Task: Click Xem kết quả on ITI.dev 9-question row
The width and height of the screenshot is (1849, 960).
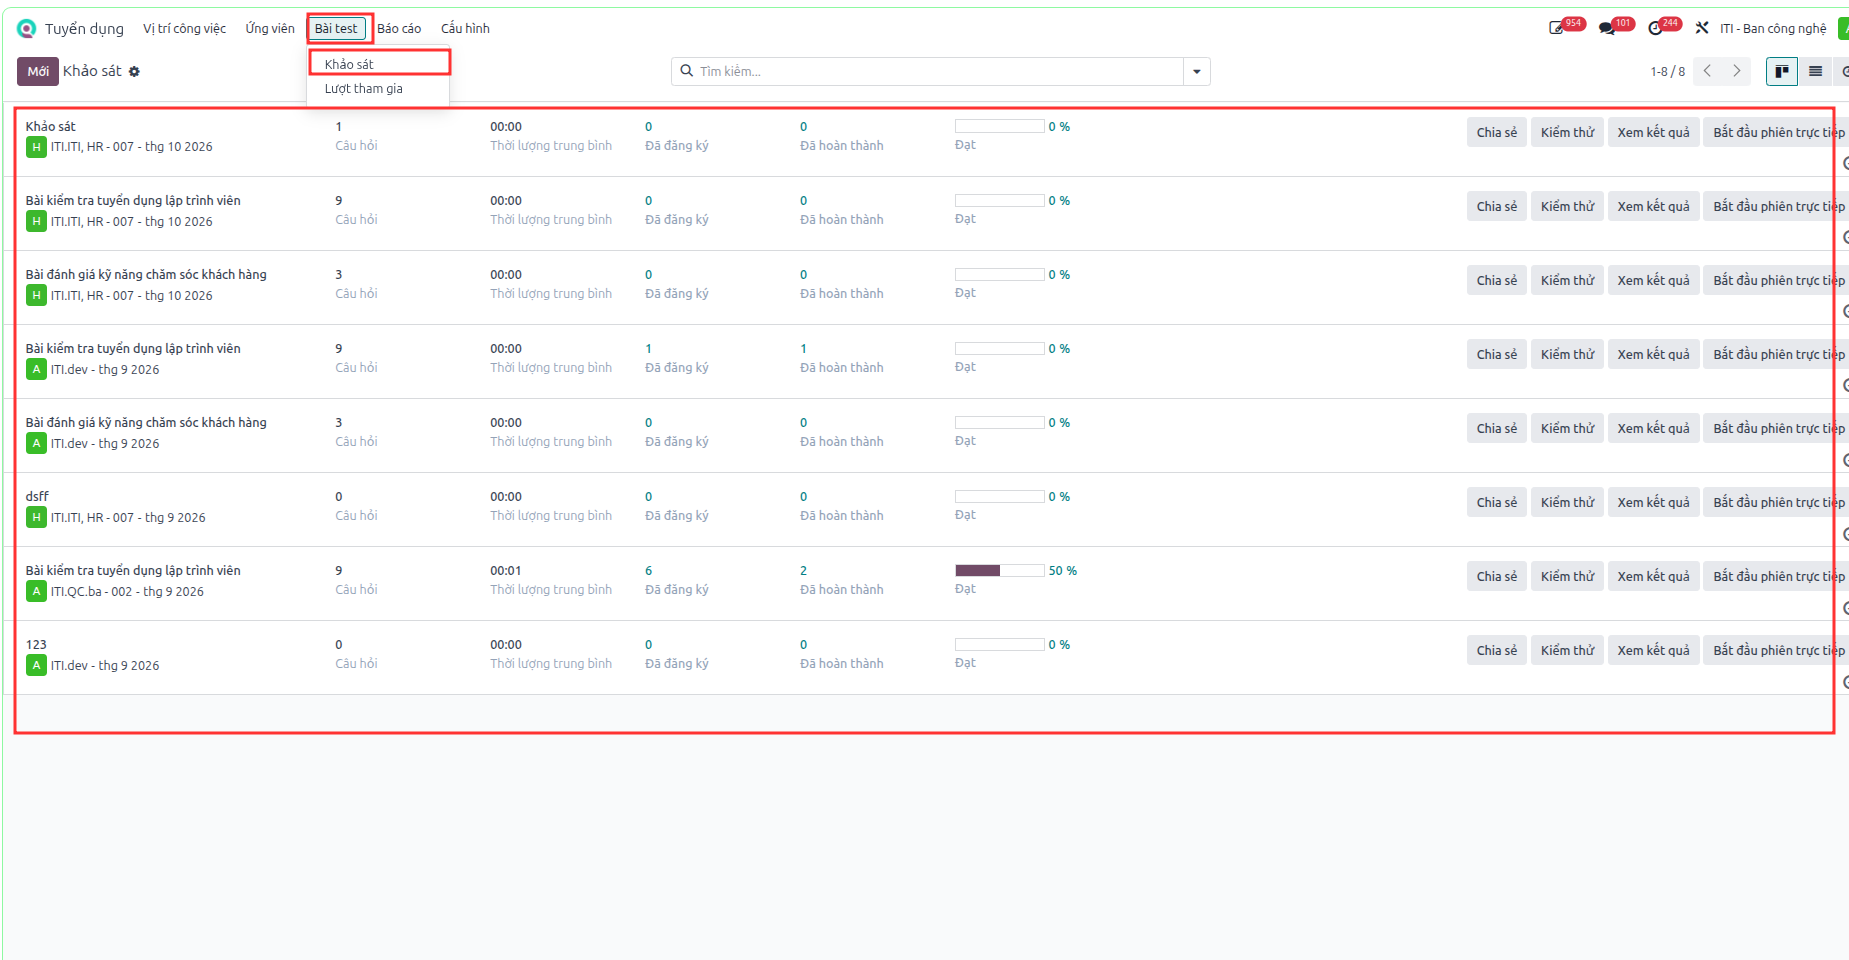Action: click(1653, 354)
